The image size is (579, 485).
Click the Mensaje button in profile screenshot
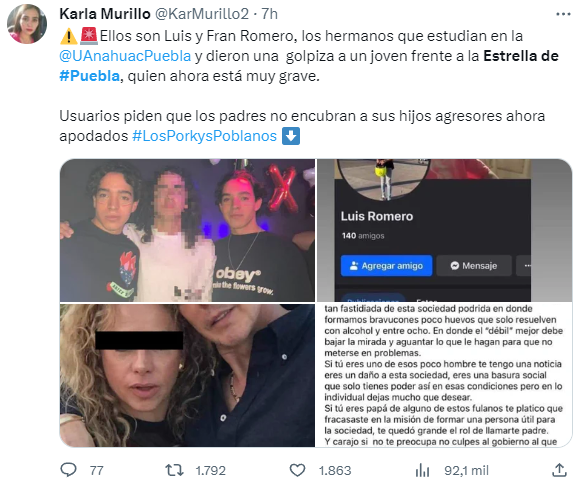click(x=474, y=266)
